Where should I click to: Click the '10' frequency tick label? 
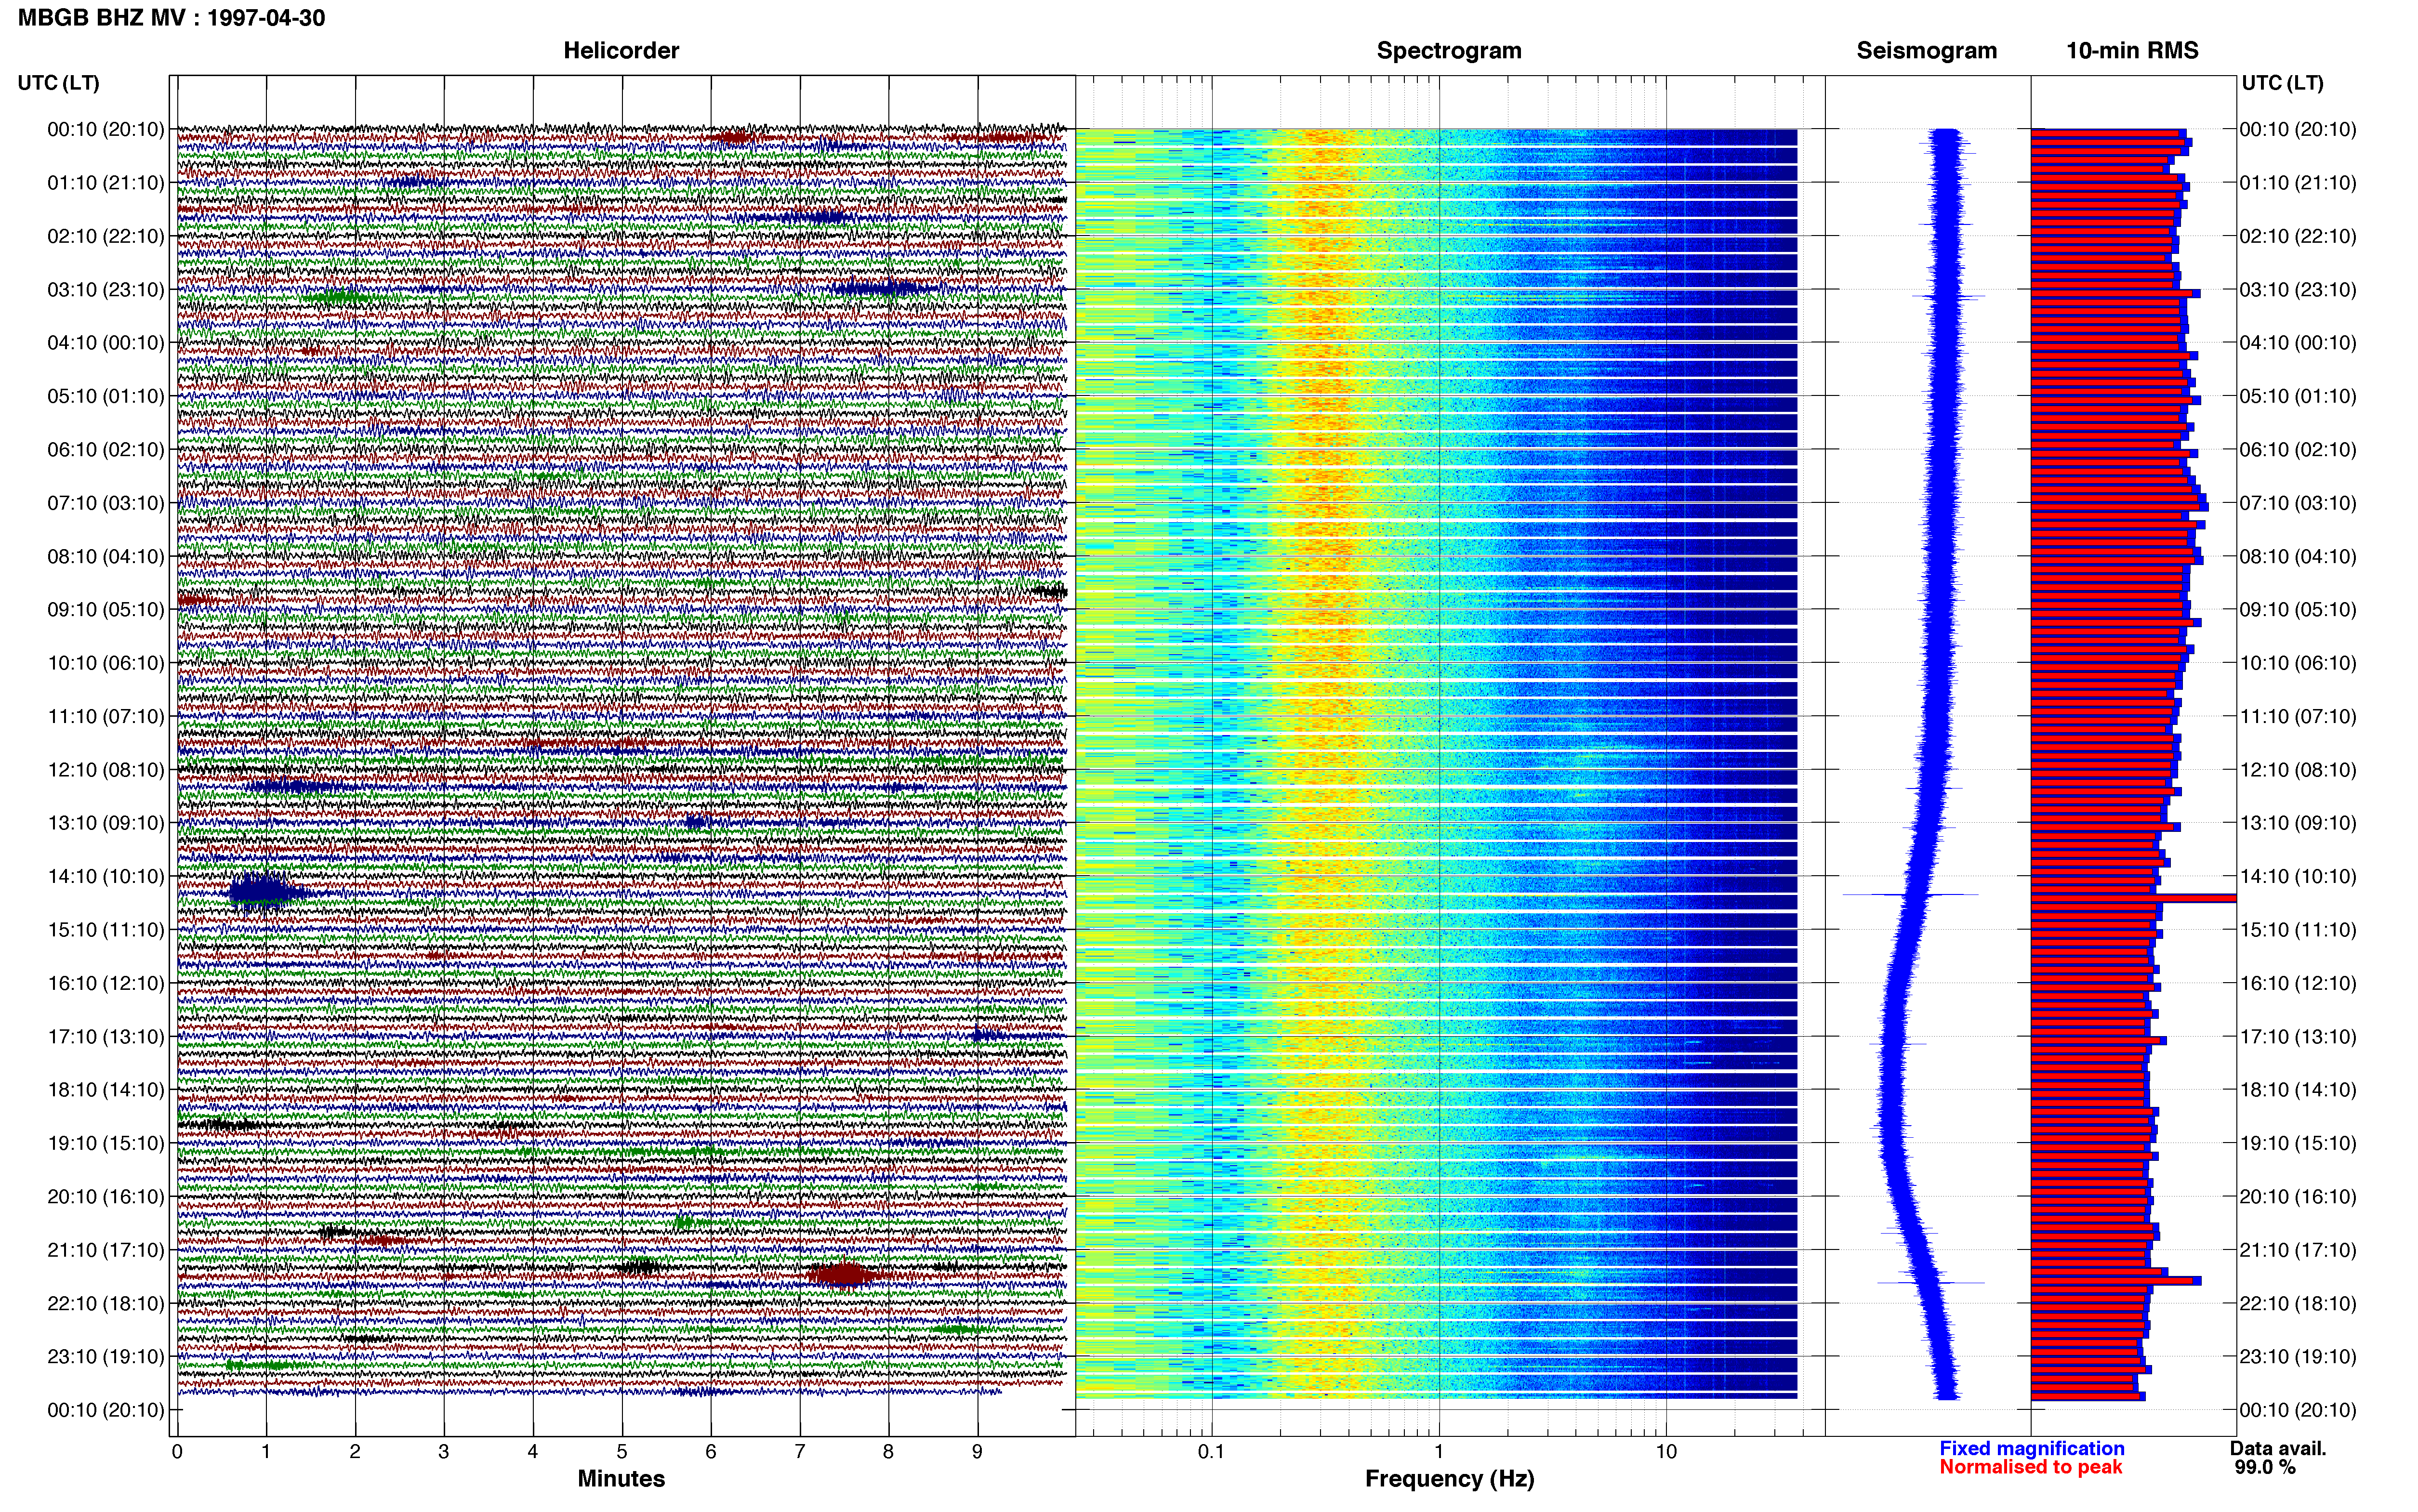[x=1666, y=1452]
